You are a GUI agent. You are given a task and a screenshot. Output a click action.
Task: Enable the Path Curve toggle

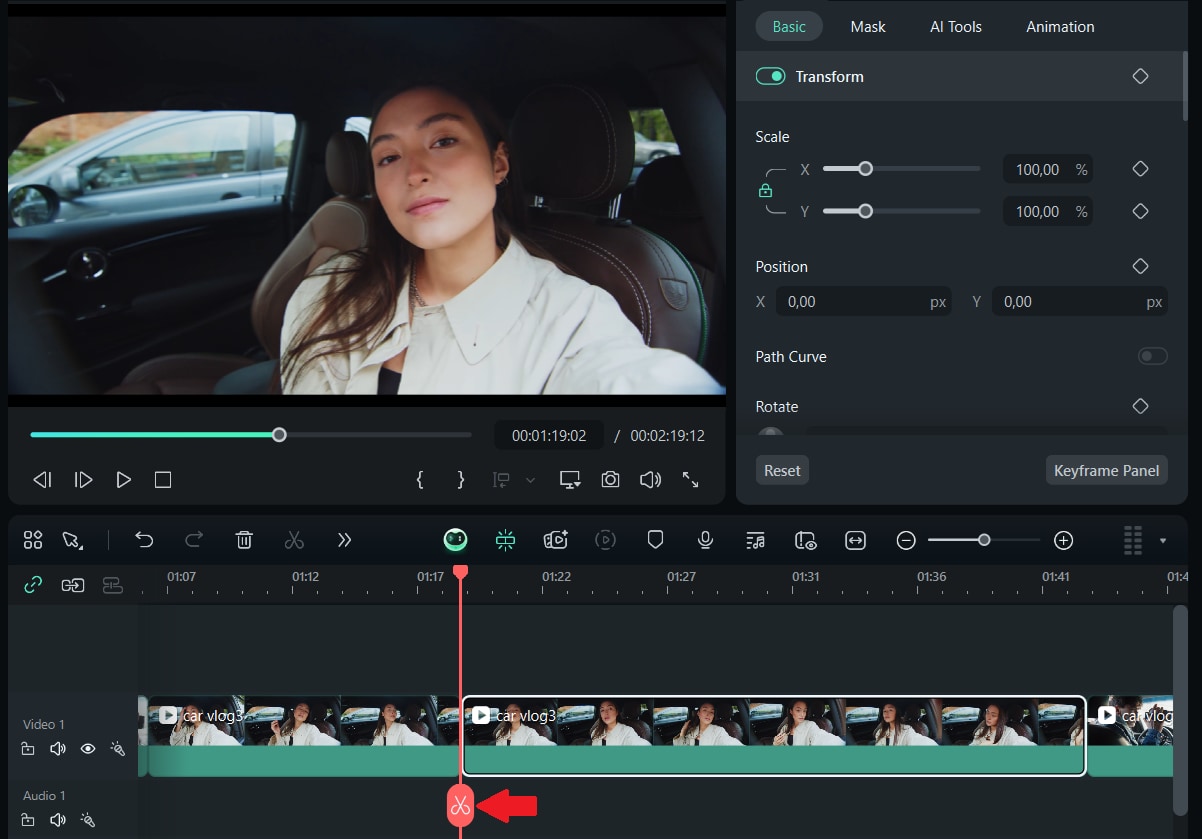coord(1152,356)
